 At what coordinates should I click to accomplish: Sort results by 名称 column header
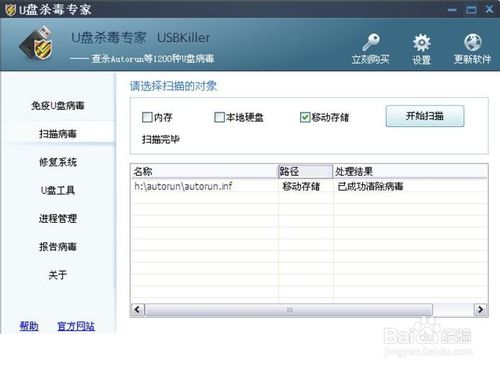(x=205, y=171)
